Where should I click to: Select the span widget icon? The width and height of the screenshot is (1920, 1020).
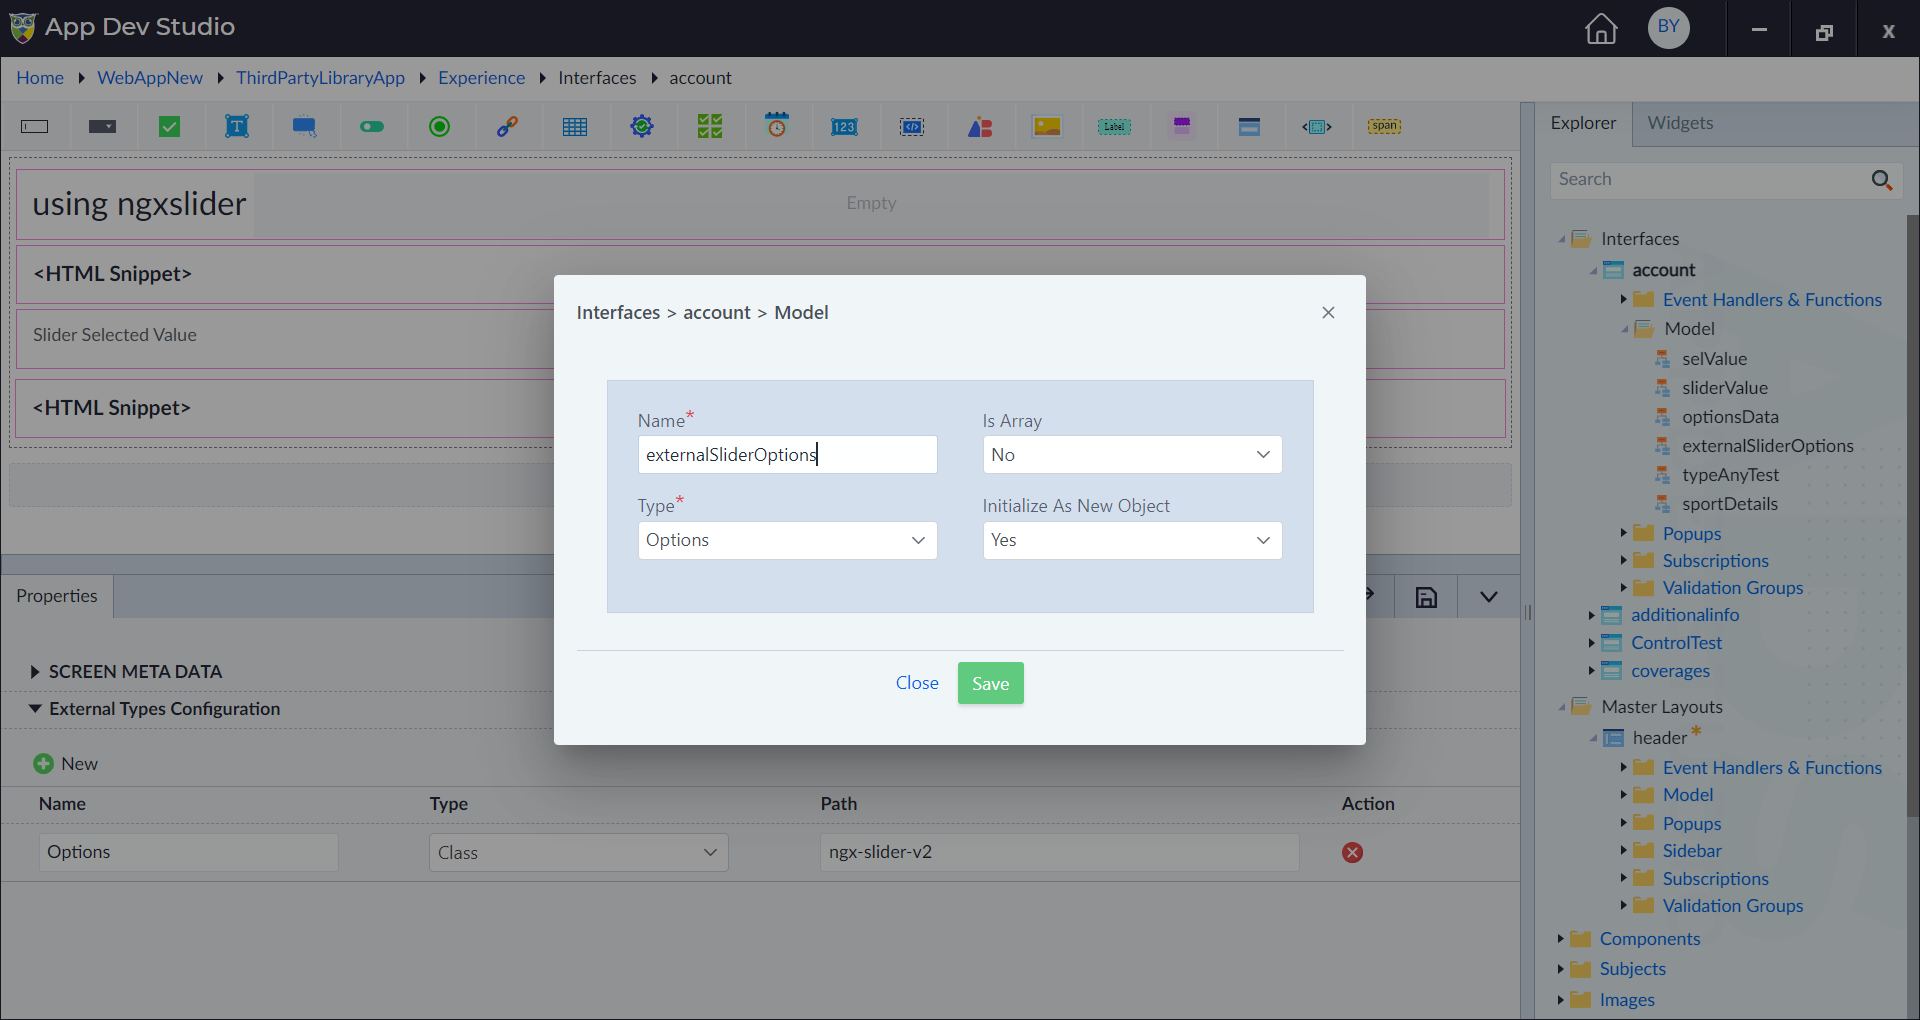pos(1385,127)
